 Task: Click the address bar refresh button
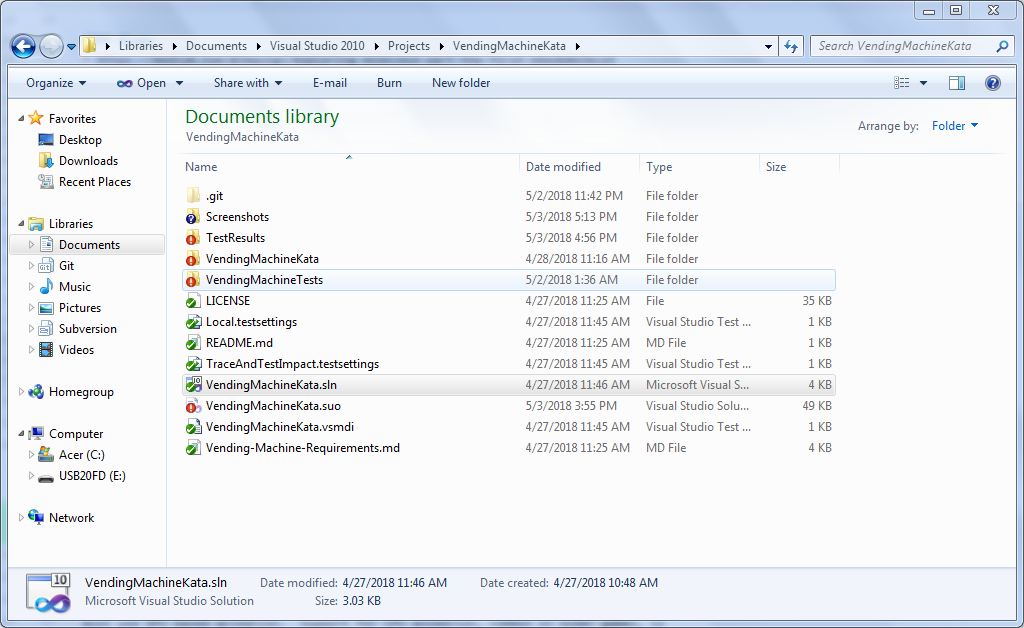[791, 46]
